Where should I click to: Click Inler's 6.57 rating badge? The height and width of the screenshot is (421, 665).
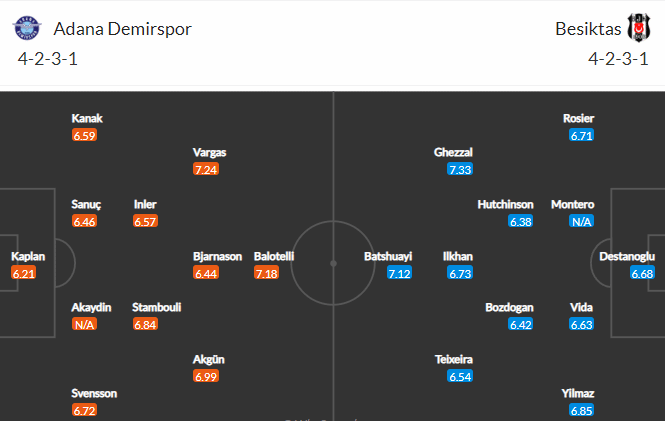145,221
